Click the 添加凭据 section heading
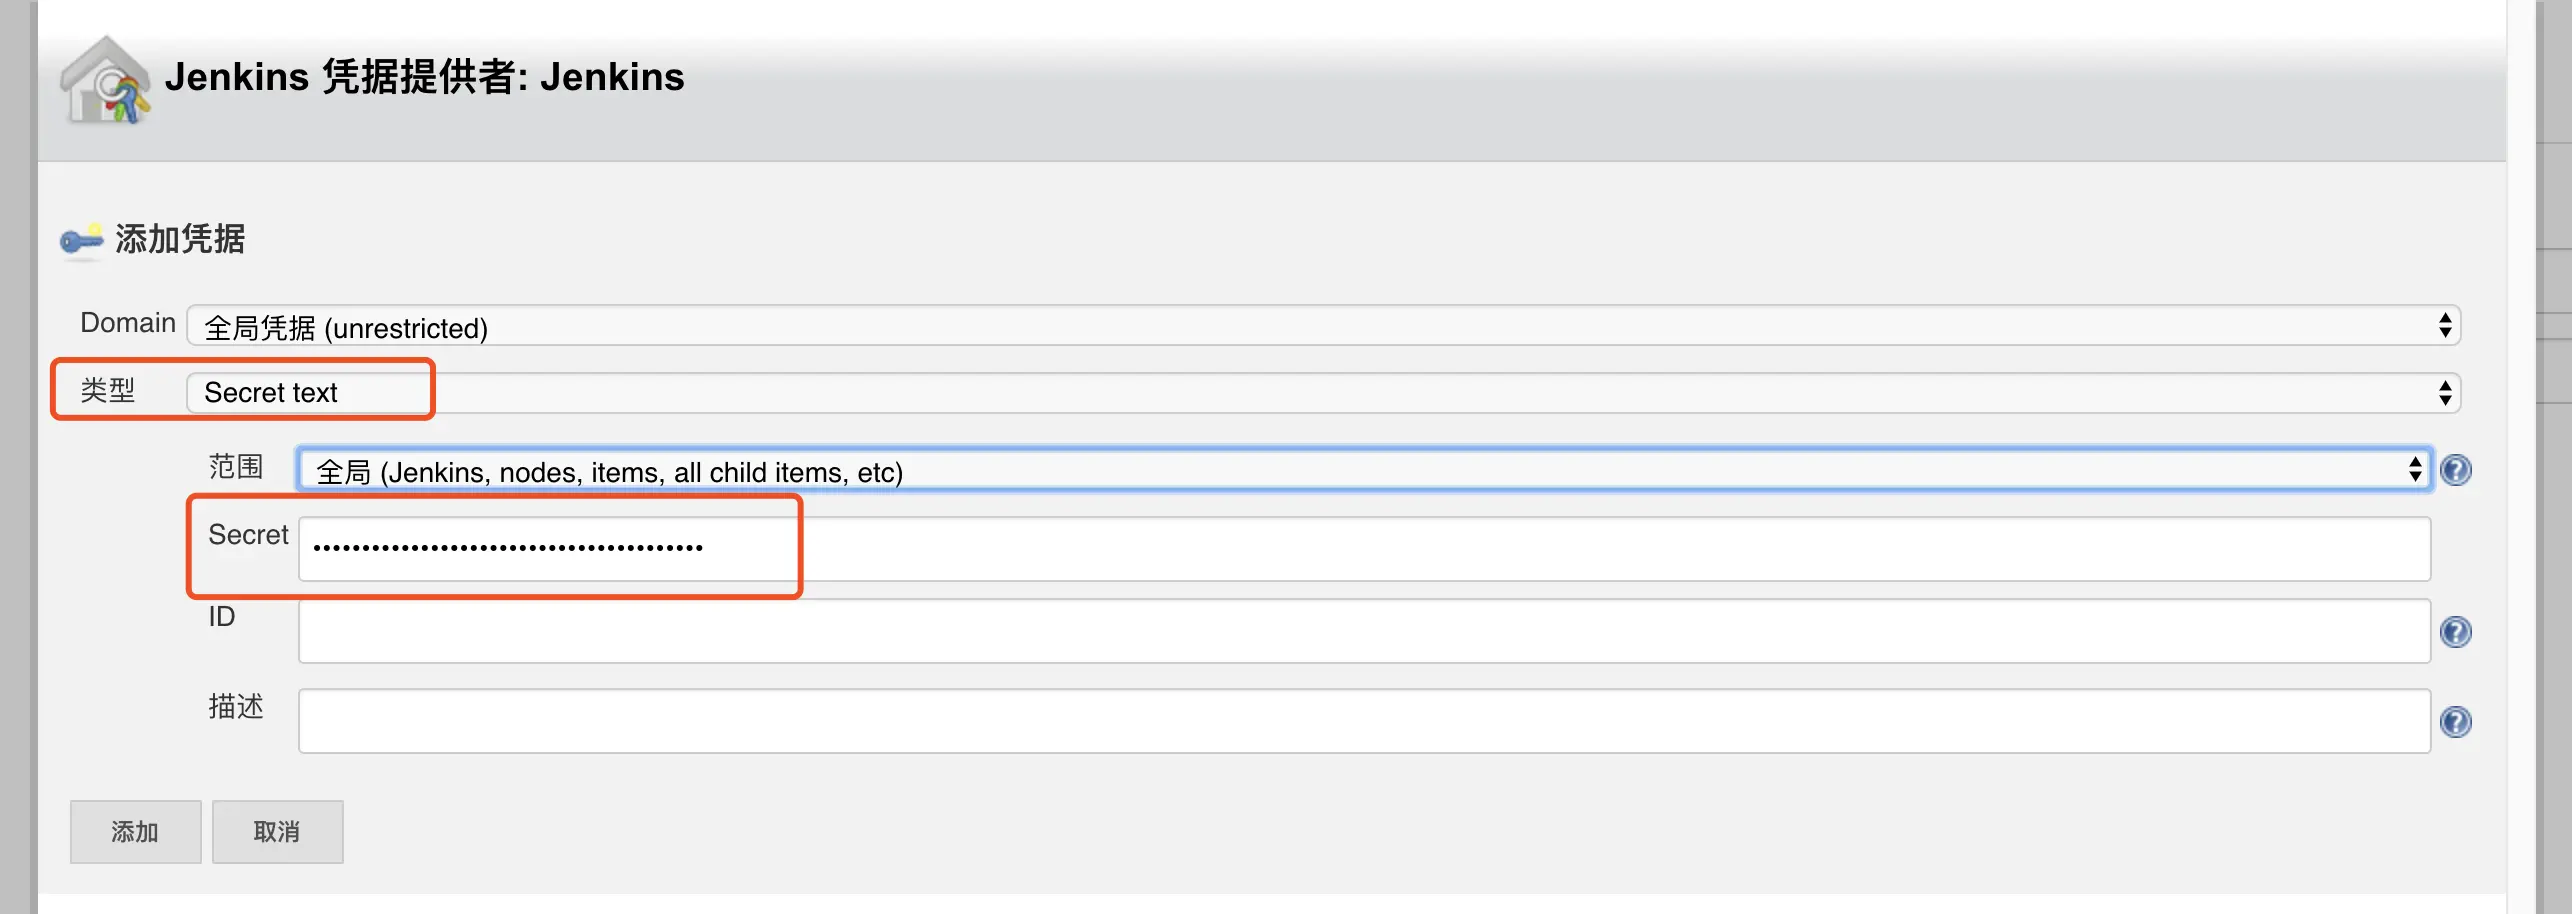Viewport: 2572px width, 914px height. tap(180, 239)
